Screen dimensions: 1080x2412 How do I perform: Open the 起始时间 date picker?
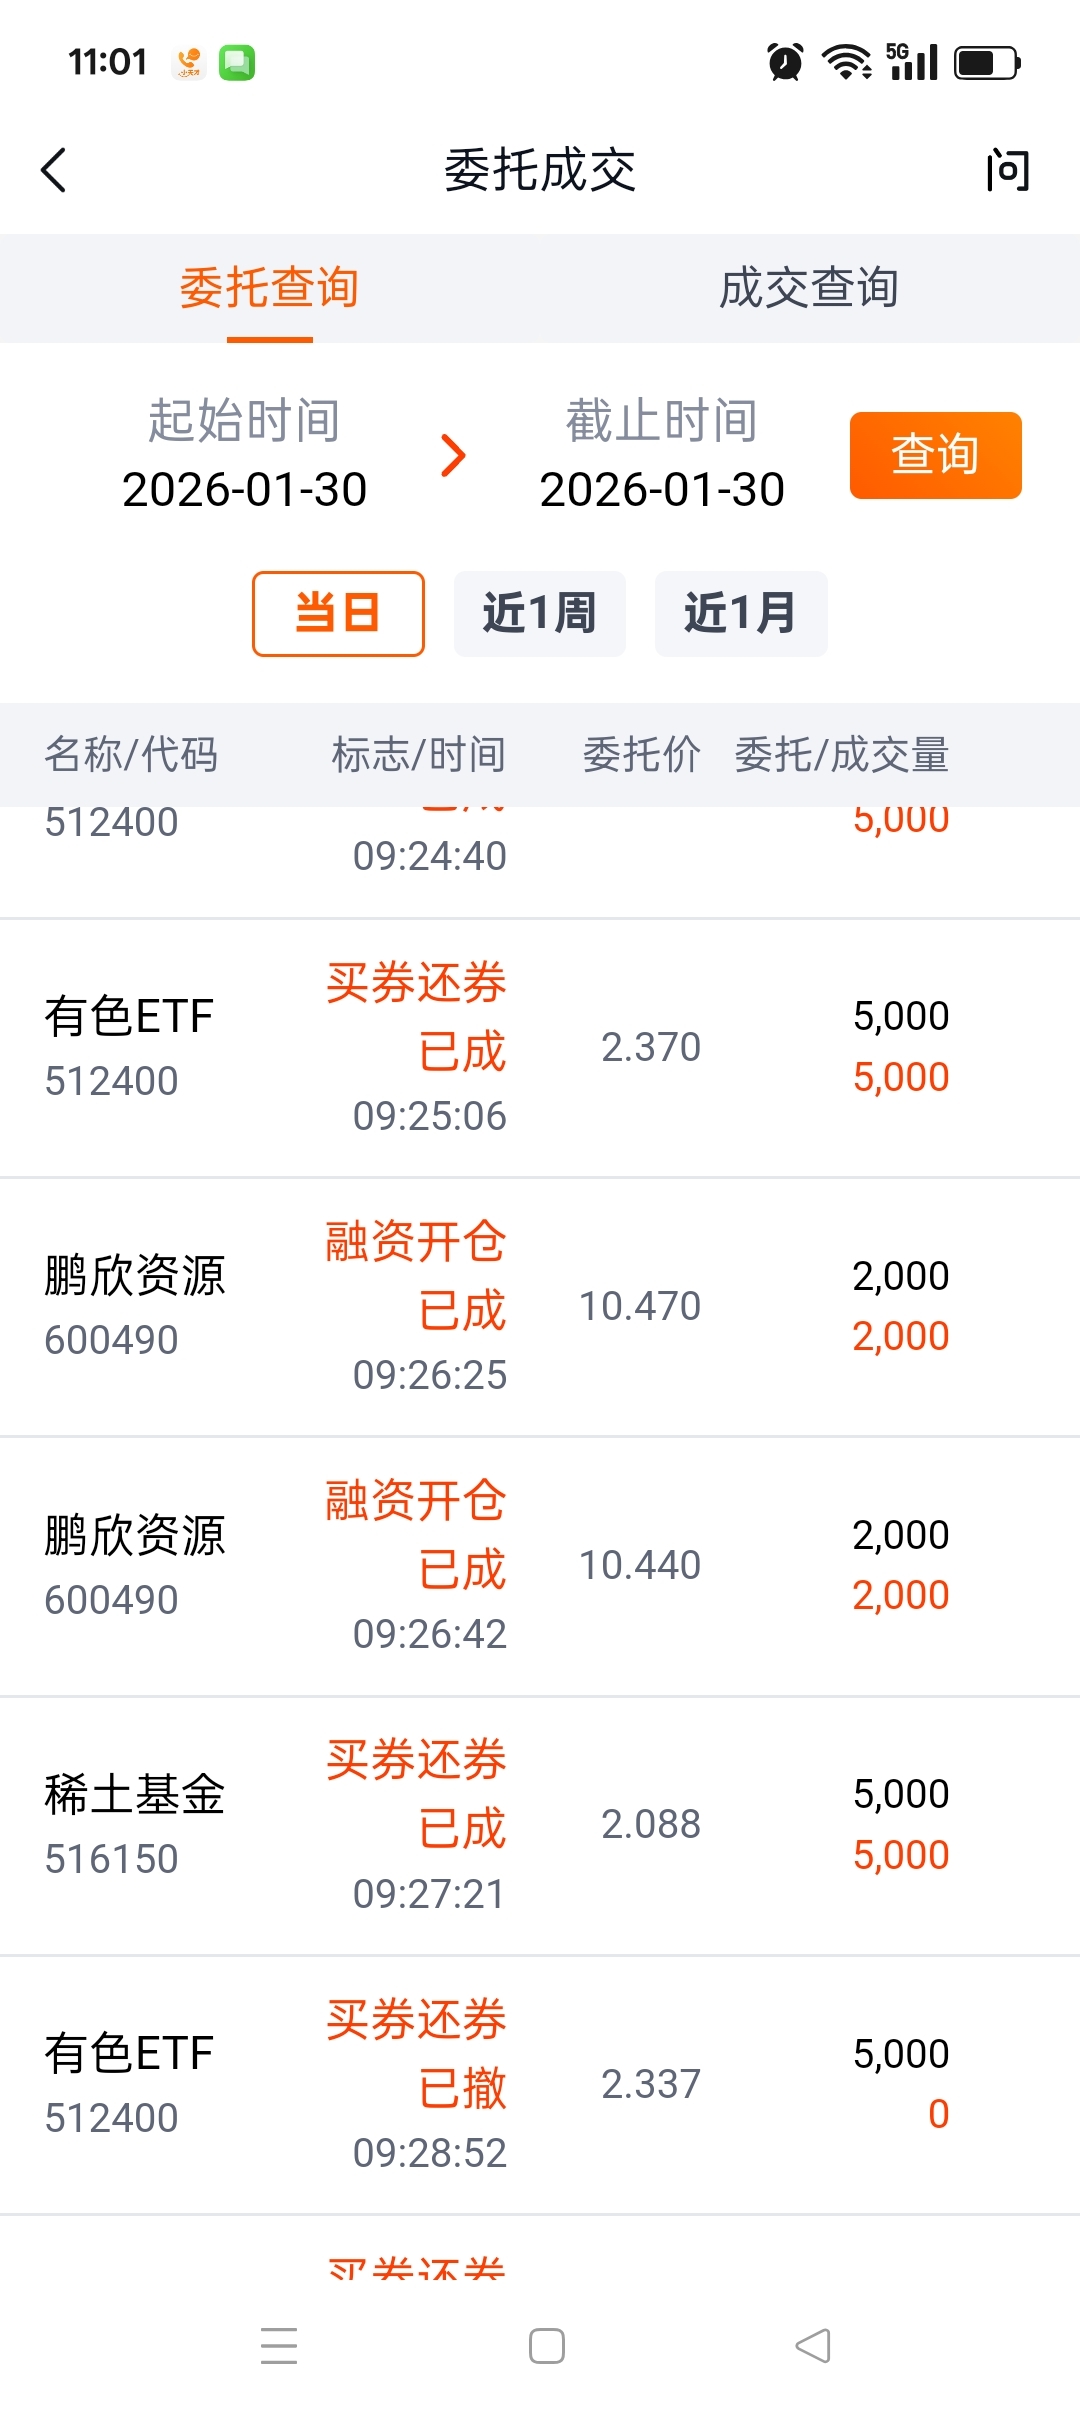click(x=244, y=455)
